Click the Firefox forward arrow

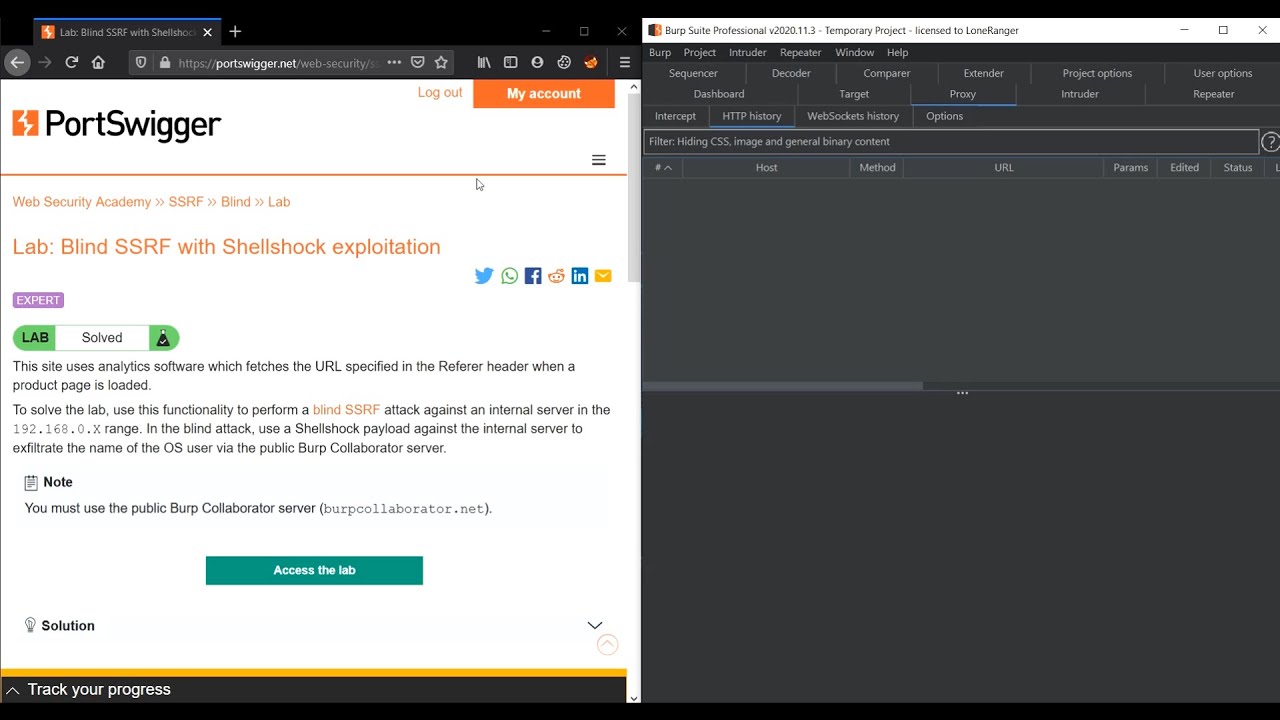(x=44, y=62)
